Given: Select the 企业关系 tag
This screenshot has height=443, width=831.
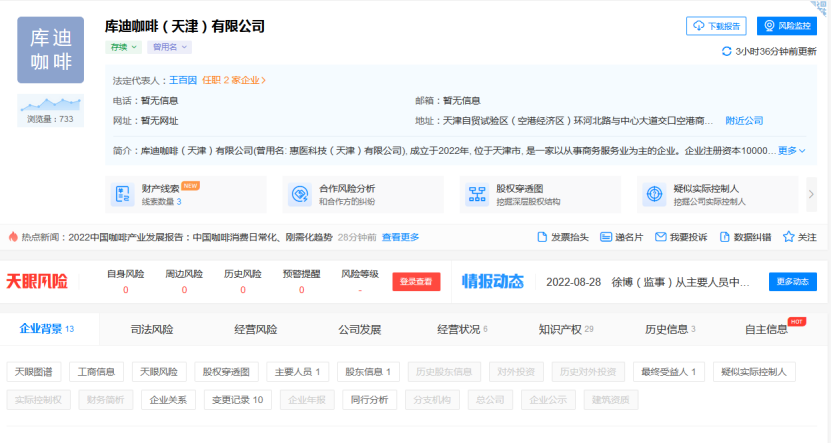Looking at the screenshot, I should (x=168, y=400).
